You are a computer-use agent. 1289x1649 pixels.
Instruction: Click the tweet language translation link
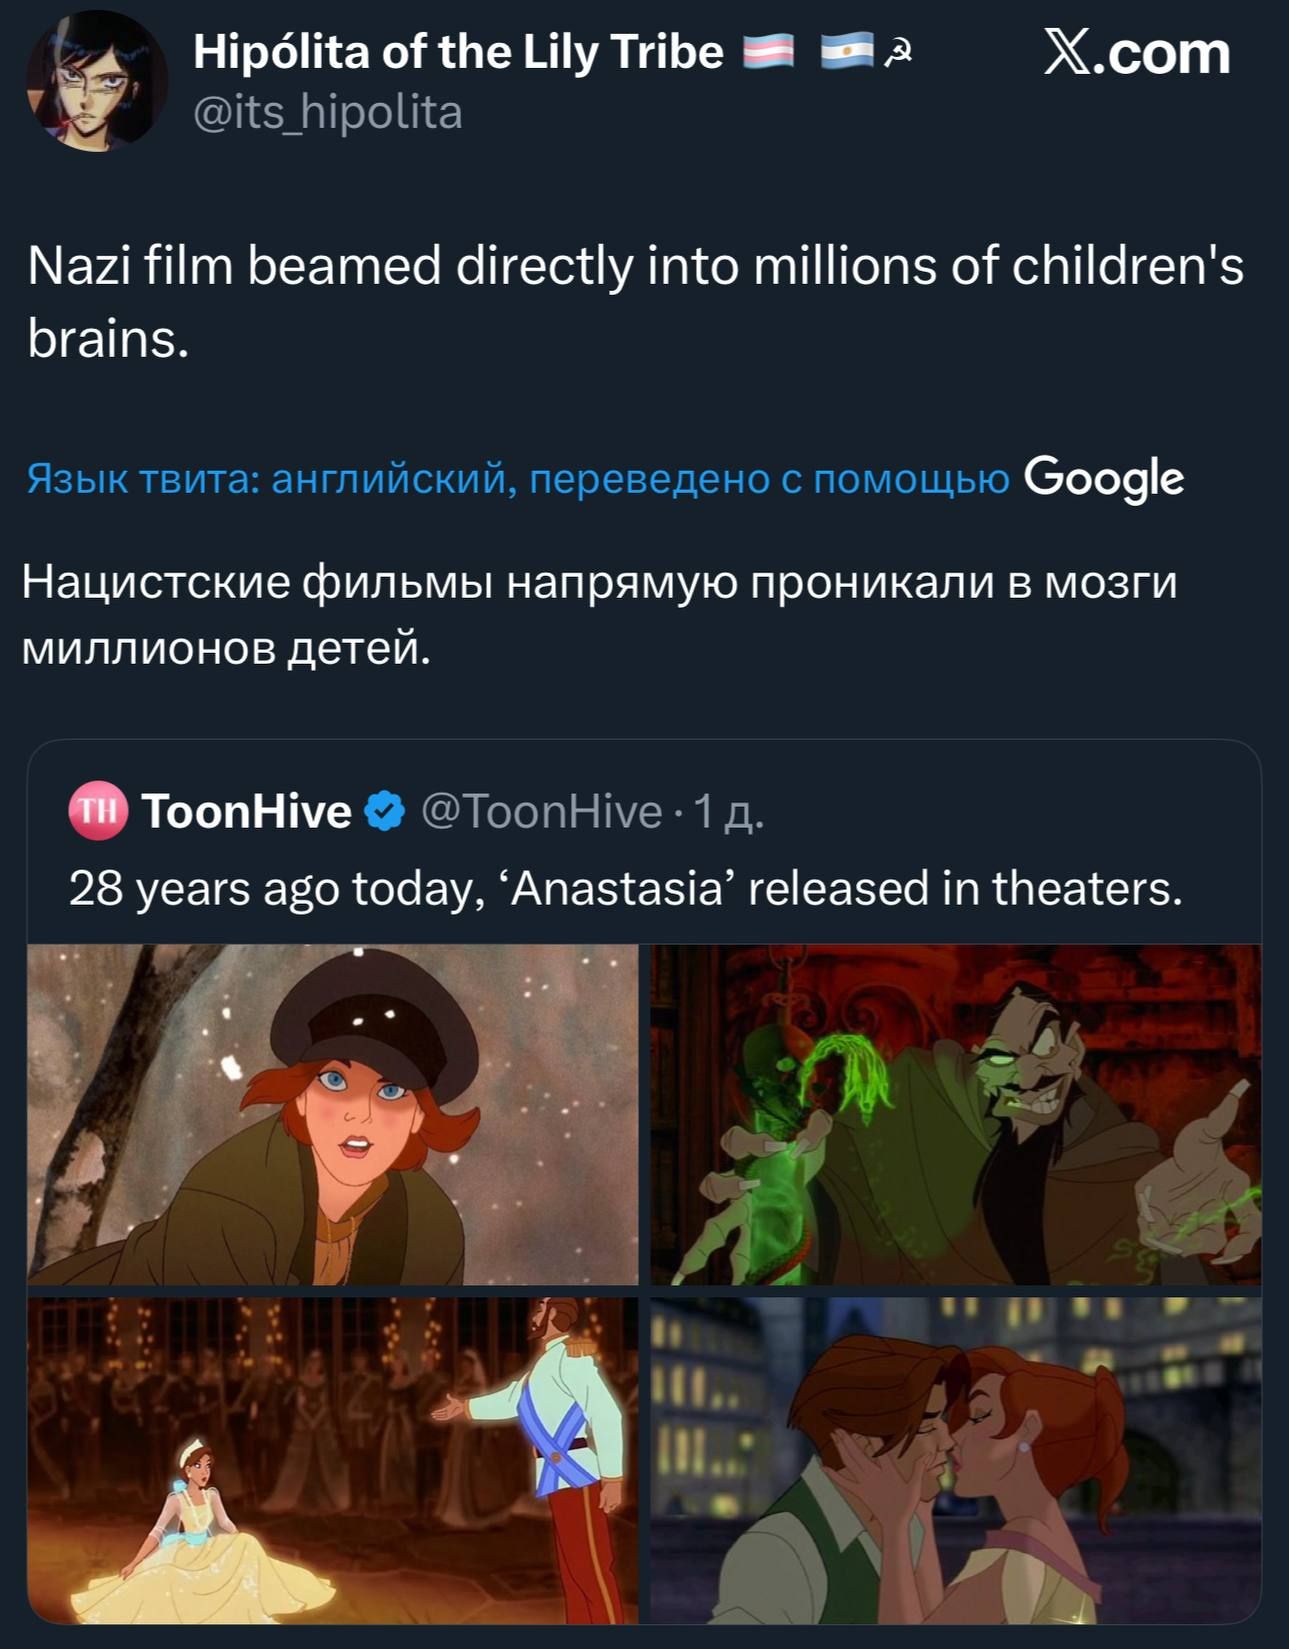click(518, 479)
